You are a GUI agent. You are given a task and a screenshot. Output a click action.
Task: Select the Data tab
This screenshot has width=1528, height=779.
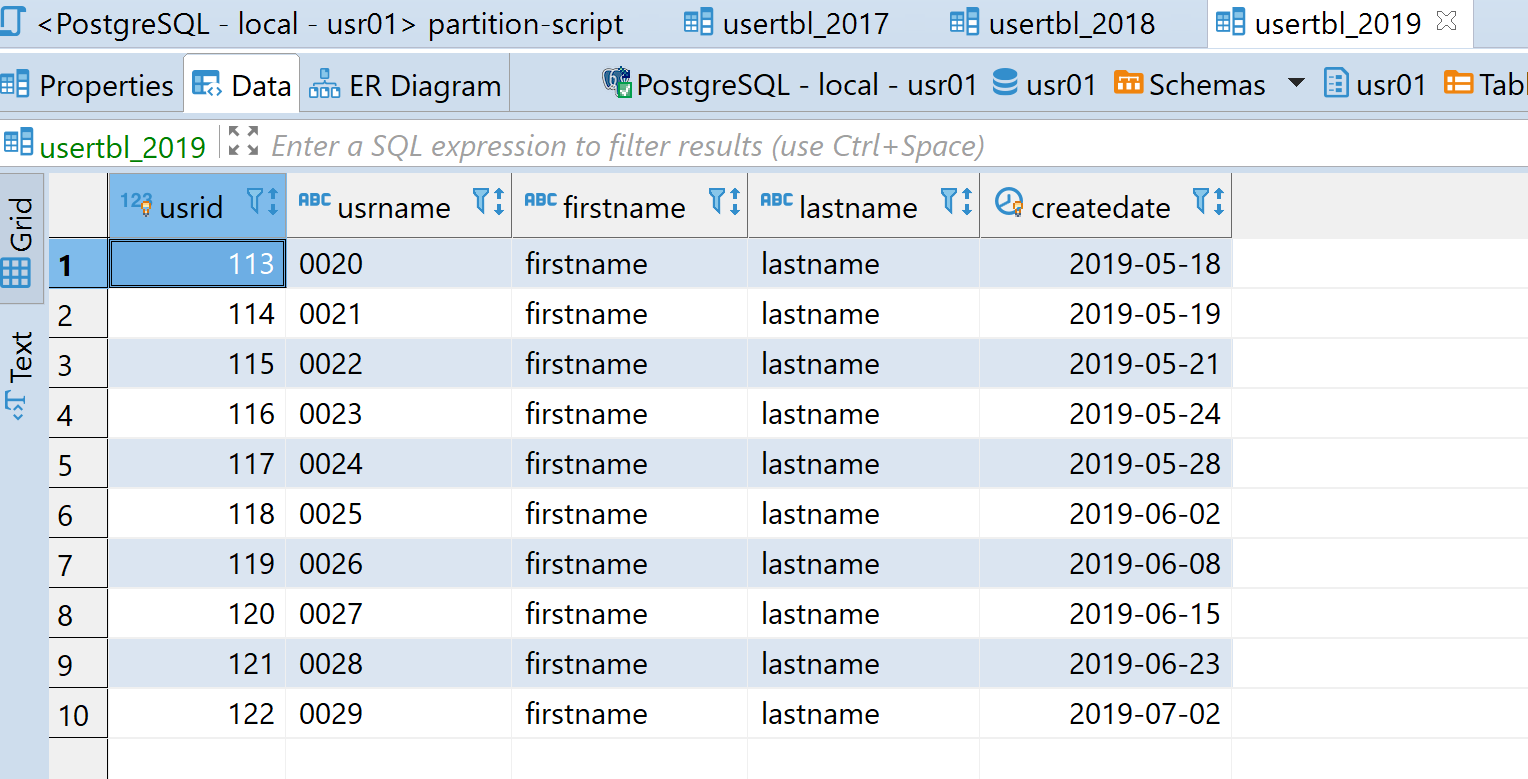(242, 86)
